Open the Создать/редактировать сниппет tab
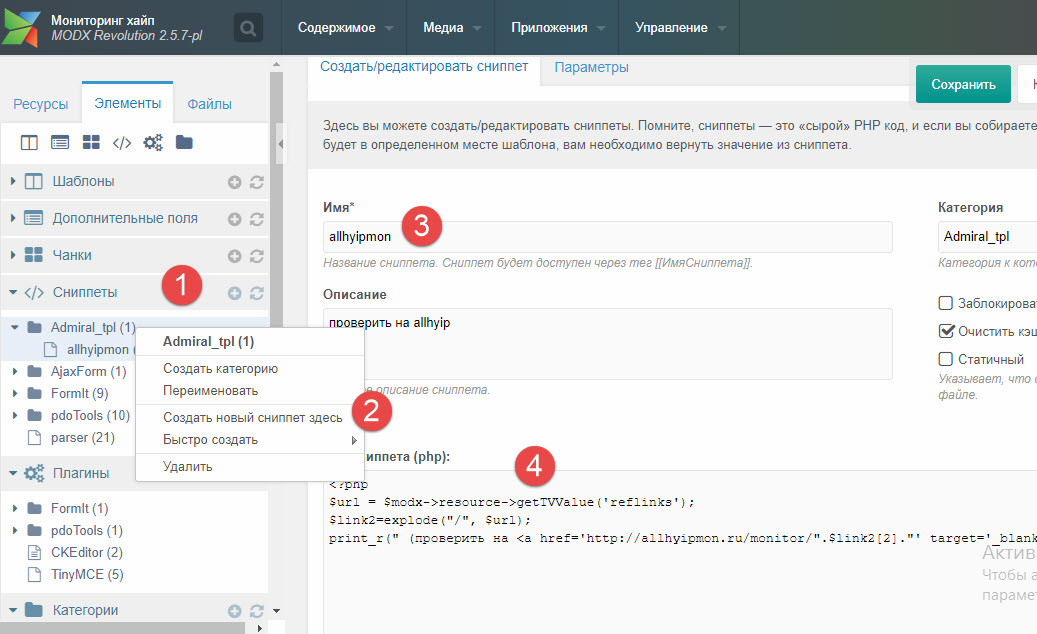 424,67
